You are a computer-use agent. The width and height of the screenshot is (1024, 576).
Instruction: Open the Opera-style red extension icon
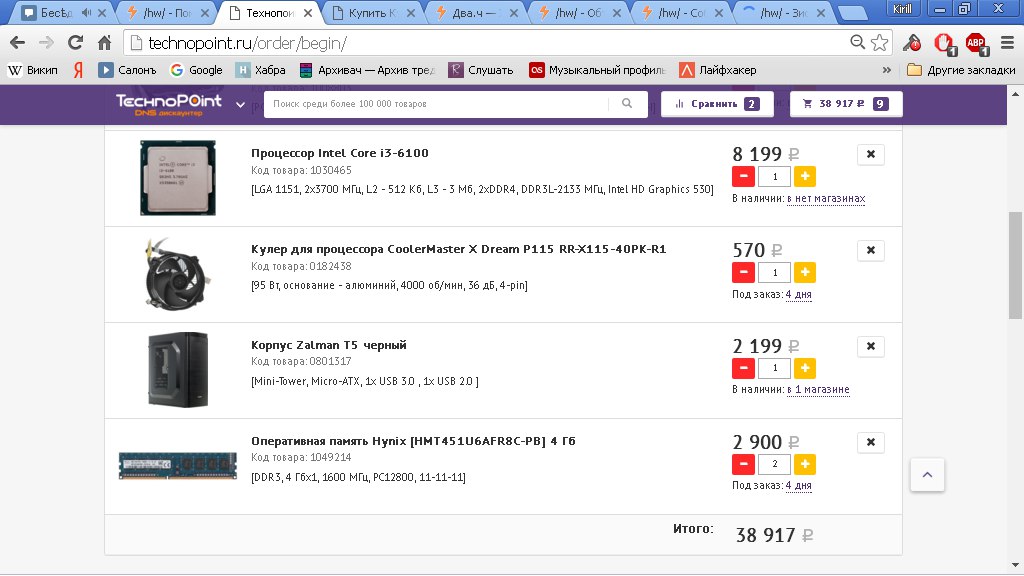click(944, 43)
